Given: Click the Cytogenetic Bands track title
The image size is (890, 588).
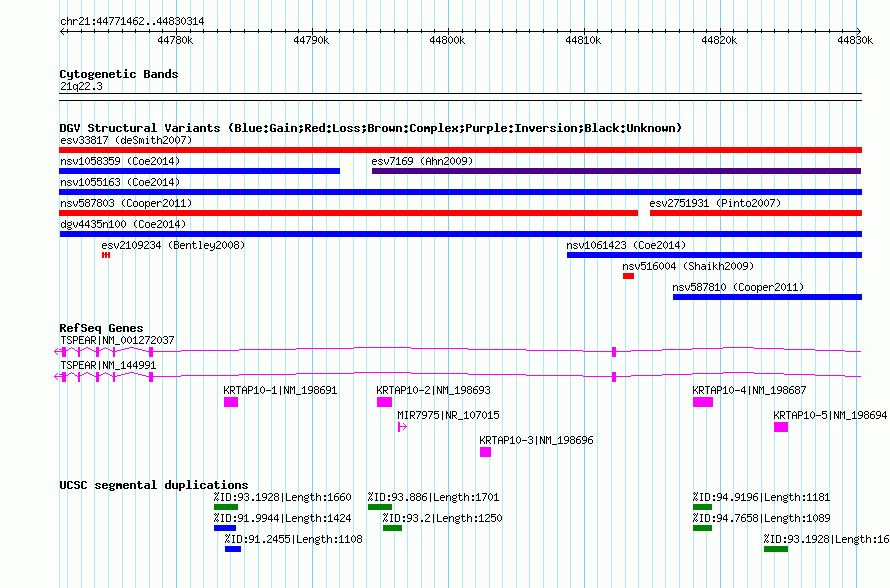Looking at the screenshot, I should point(119,74).
